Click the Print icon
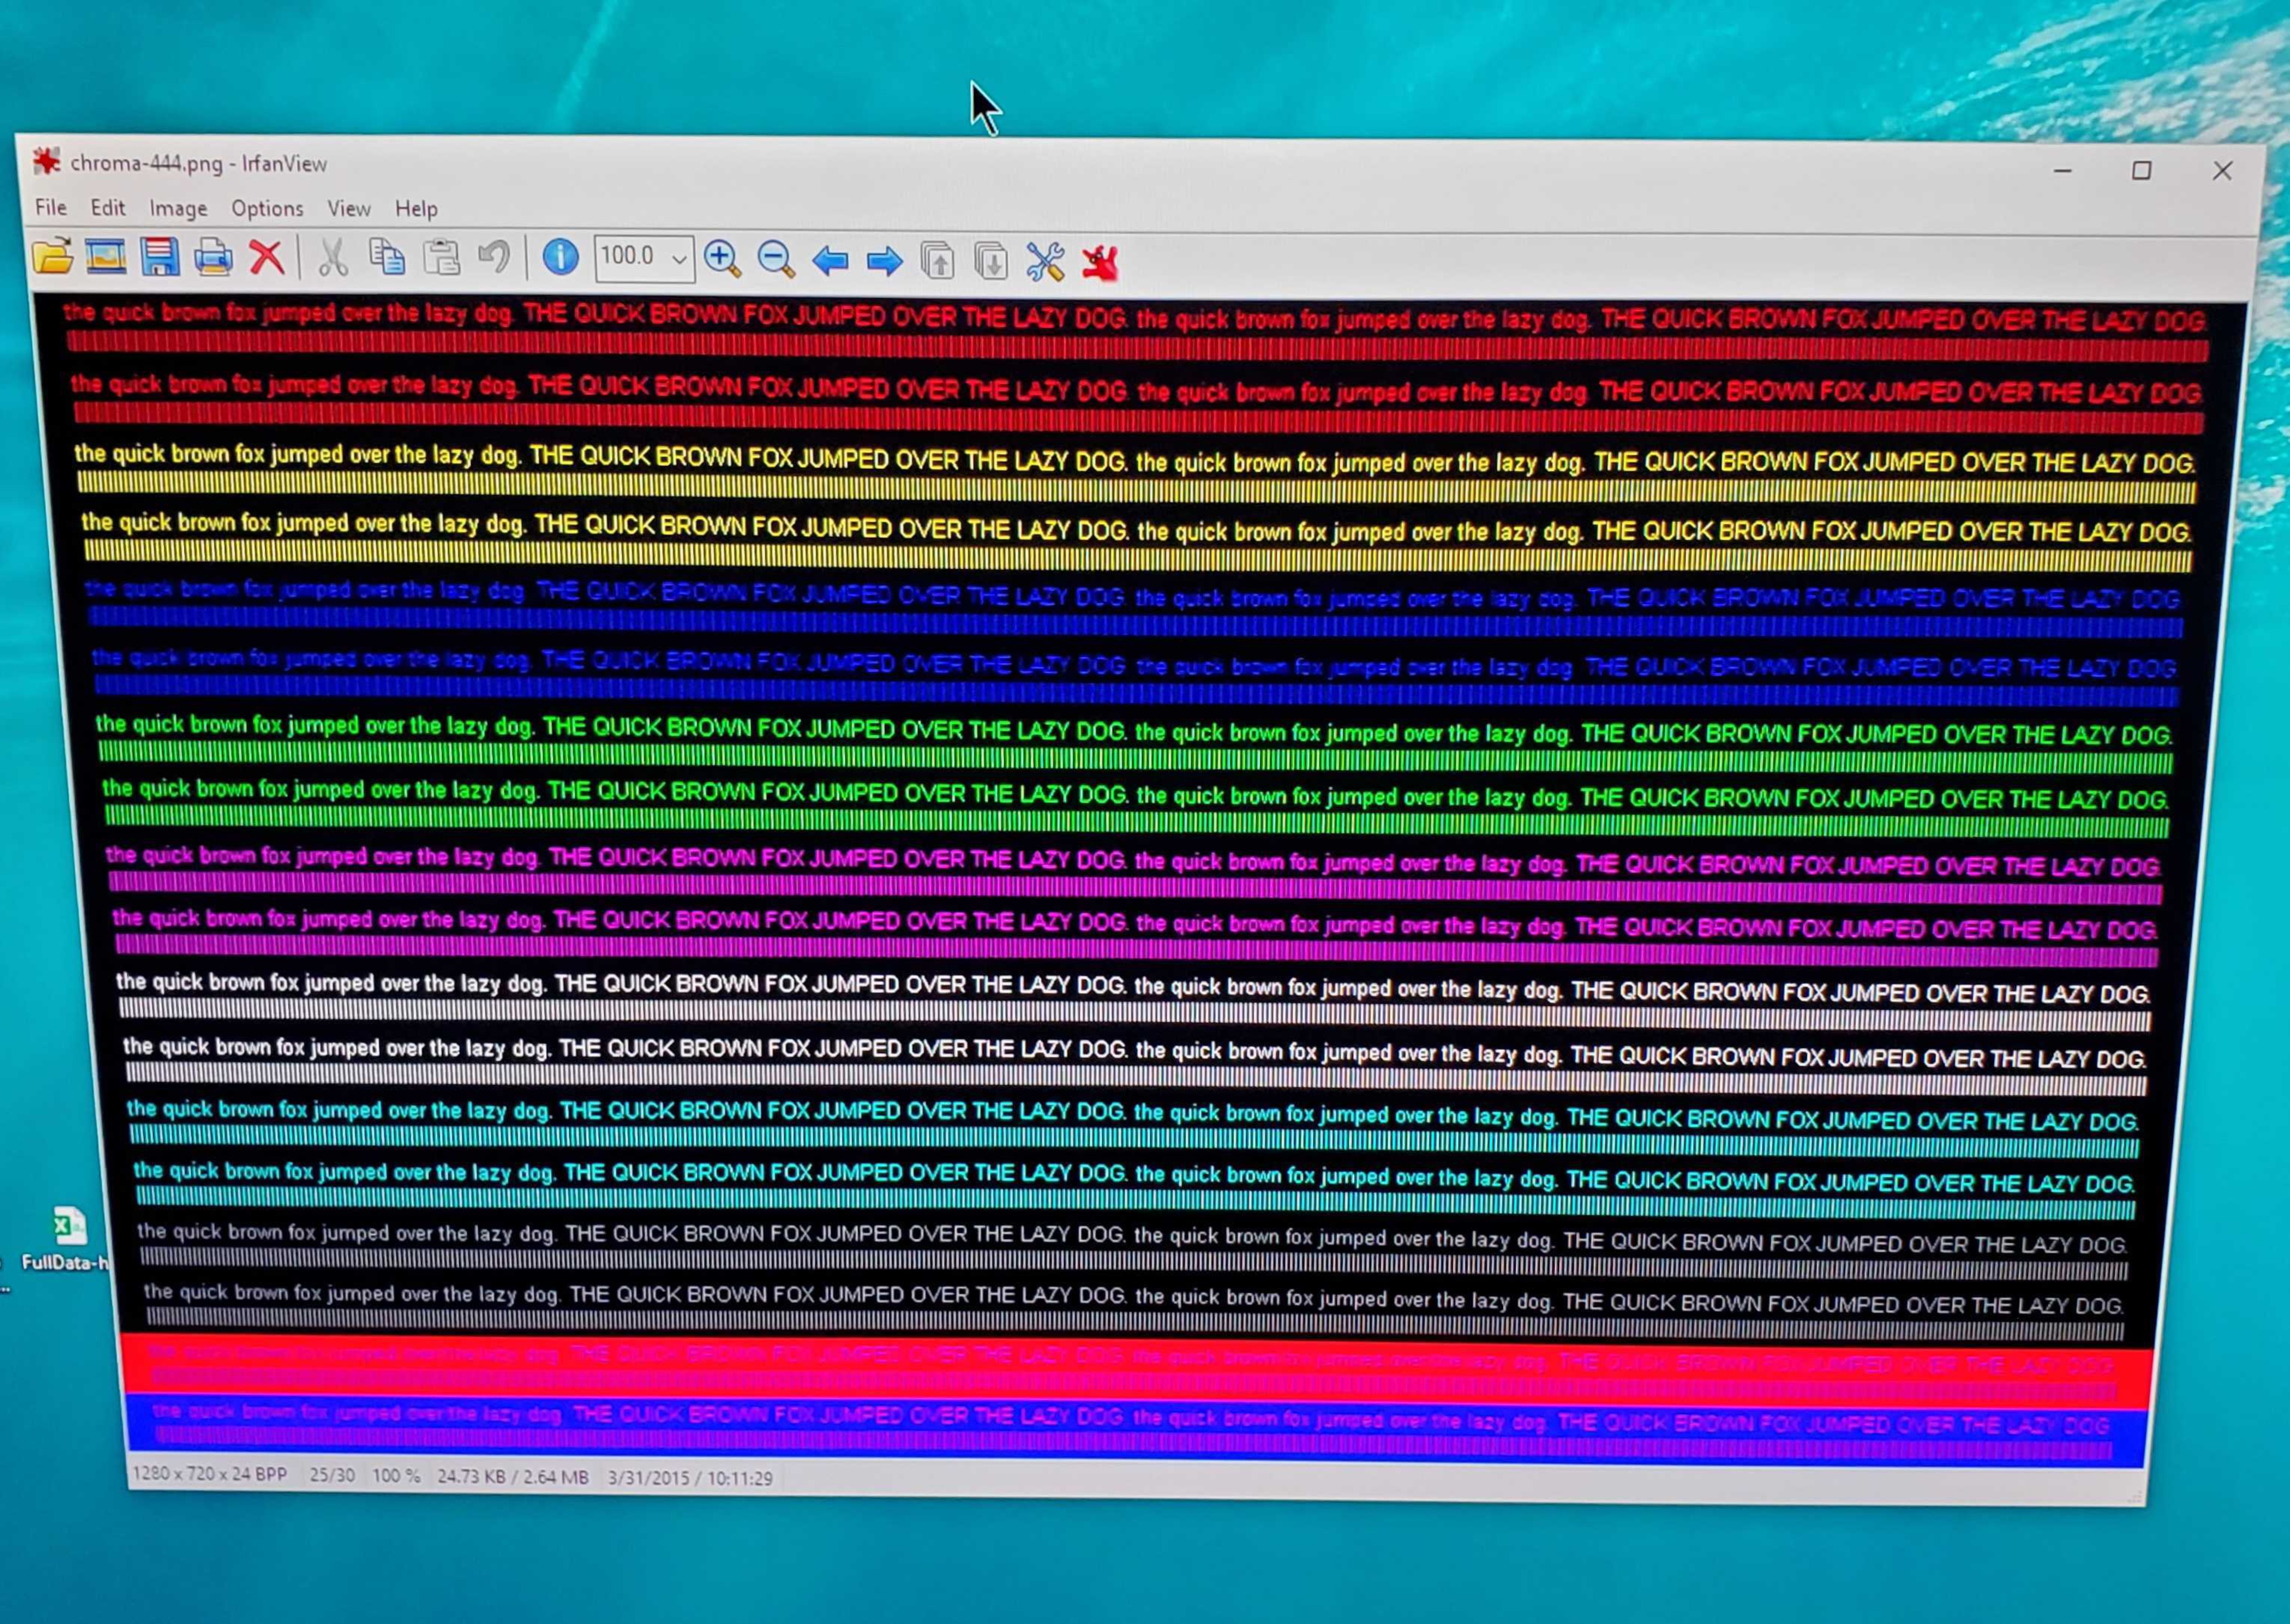The image size is (2290, 1624). (213, 258)
